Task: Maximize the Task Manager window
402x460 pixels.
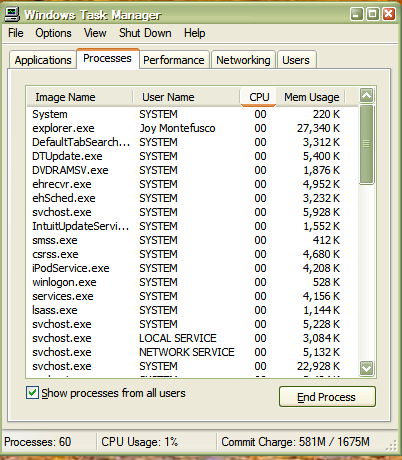Action: pyautogui.click(x=373, y=14)
